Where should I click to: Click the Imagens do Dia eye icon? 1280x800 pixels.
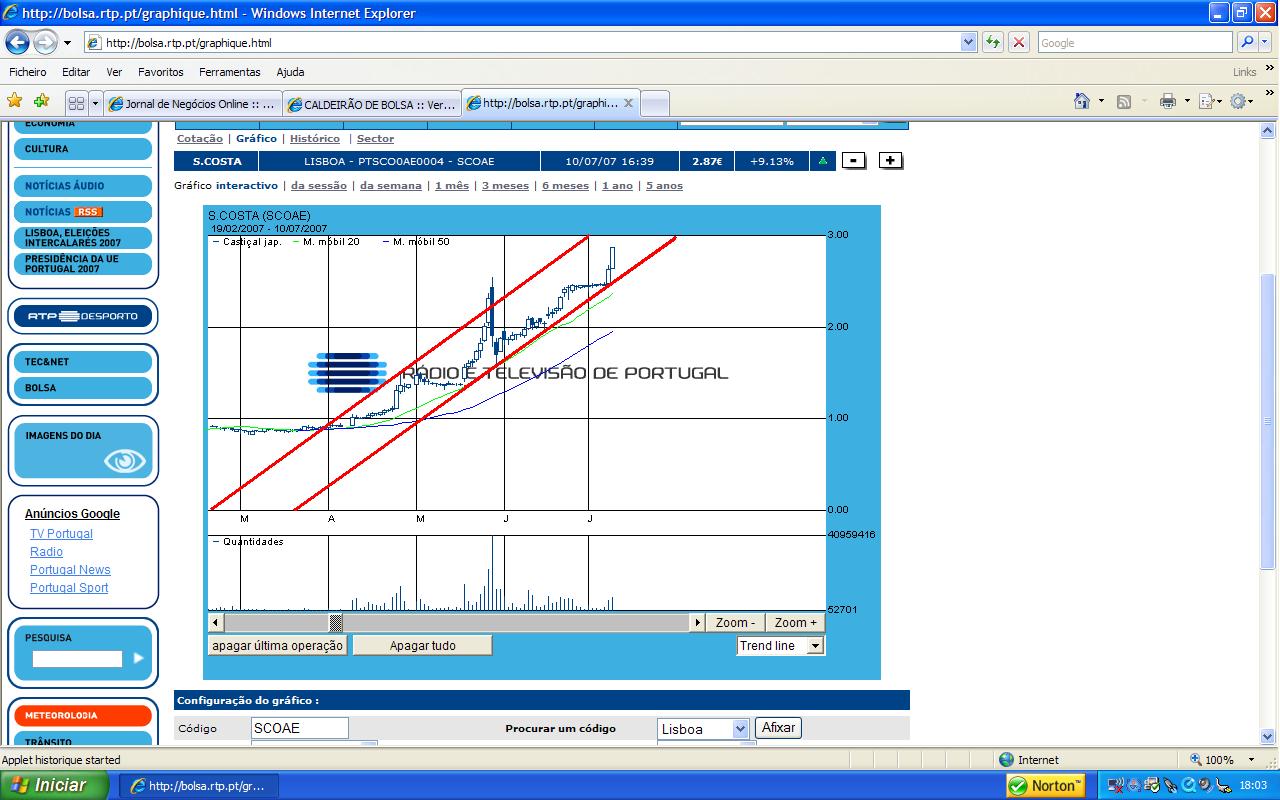pos(125,460)
